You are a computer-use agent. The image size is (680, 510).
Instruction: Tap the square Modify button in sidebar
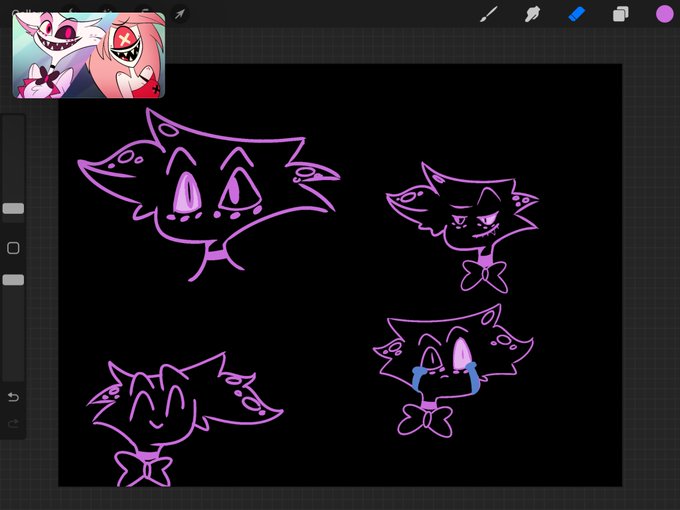tap(13, 248)
